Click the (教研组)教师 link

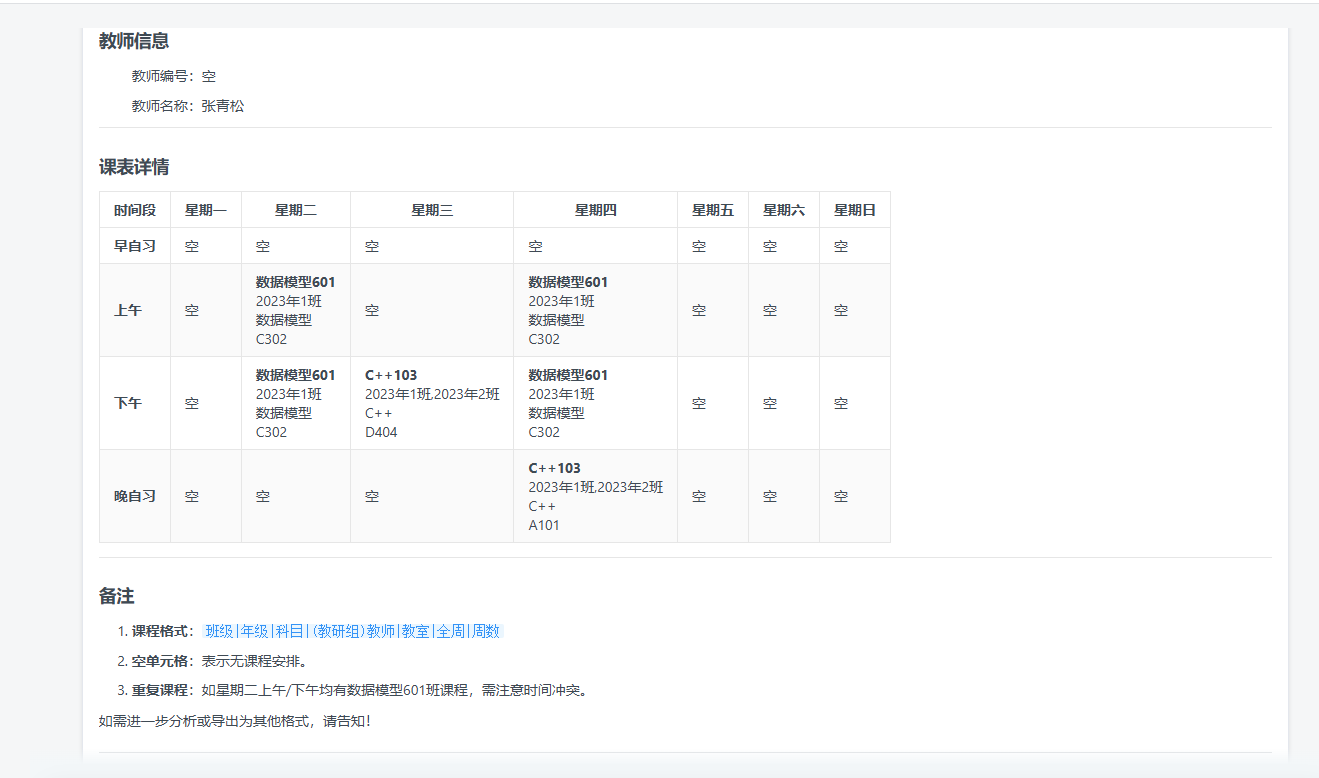(354, 631)
